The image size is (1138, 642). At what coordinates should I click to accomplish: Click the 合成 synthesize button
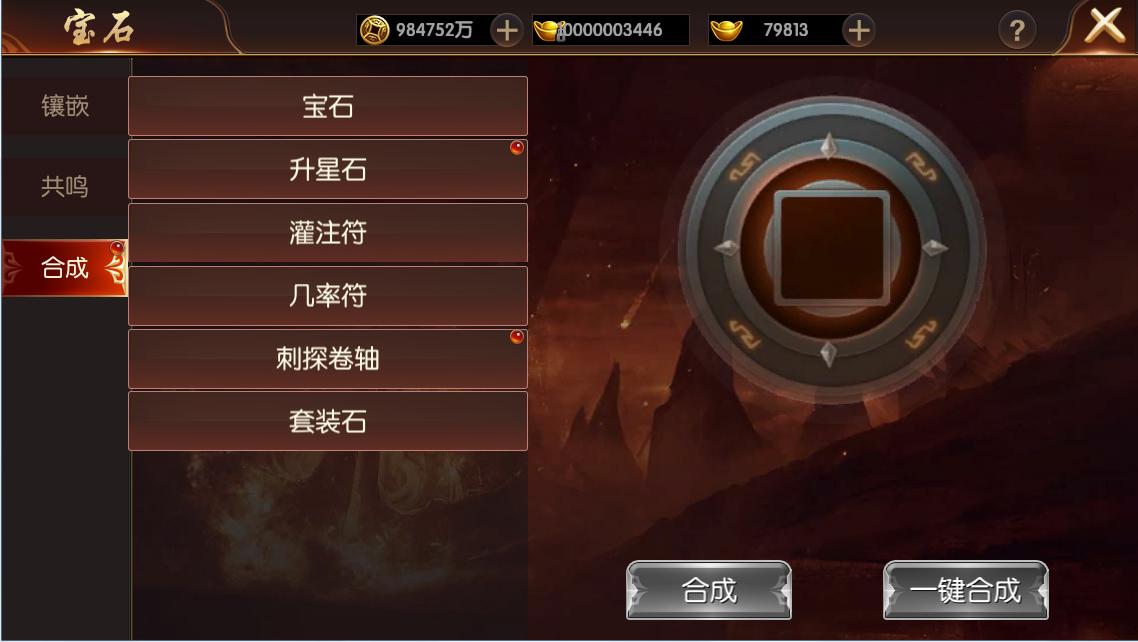coord(709,590)
